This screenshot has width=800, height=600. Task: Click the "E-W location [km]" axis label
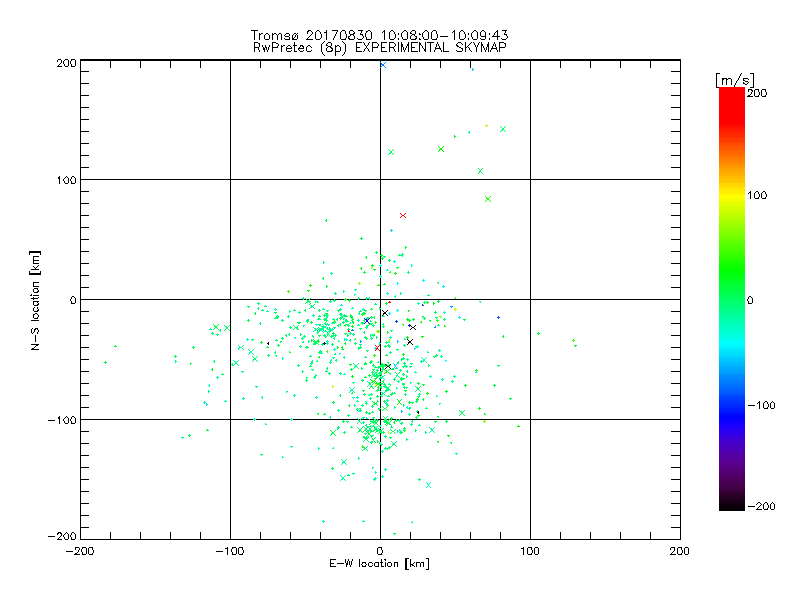pyautogui.click(x=379, y=564)
